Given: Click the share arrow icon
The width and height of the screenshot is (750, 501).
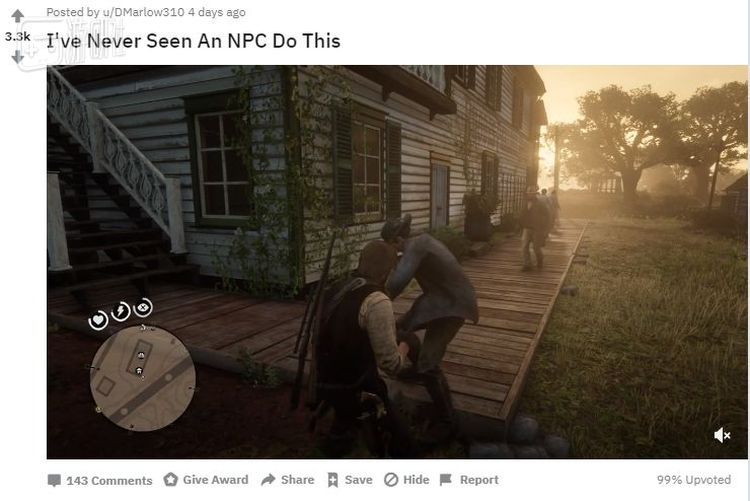Looking at the screenshot, I should tap(268, 479).
